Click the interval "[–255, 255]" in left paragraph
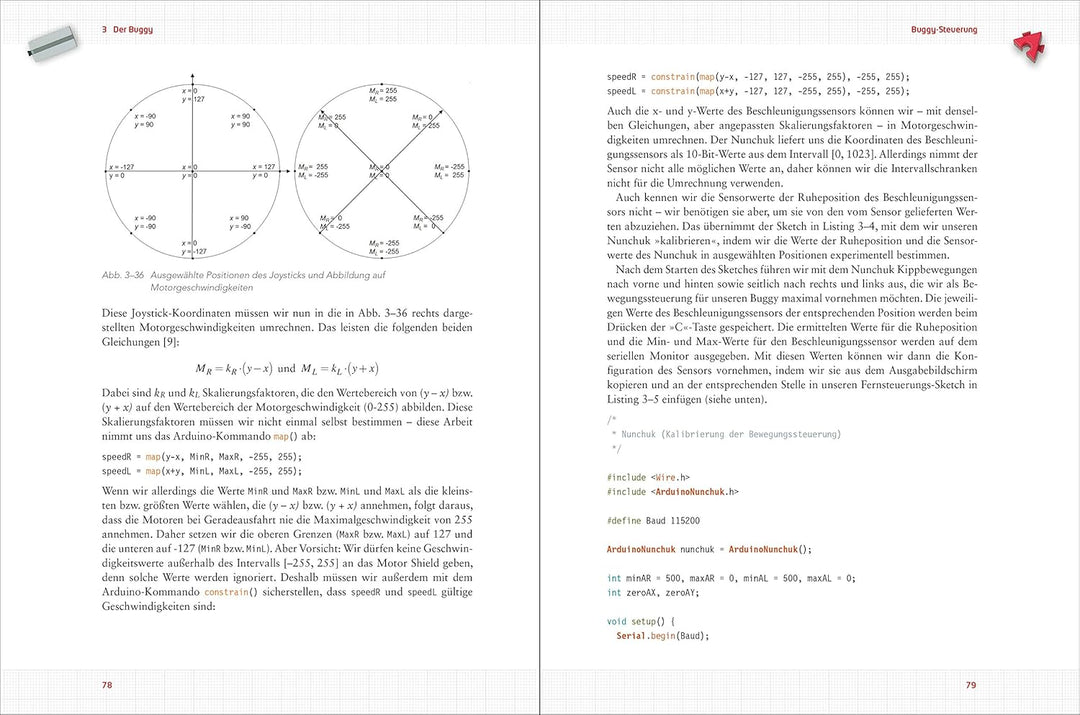Screen dimensions: 1080x715 point(311,563)
